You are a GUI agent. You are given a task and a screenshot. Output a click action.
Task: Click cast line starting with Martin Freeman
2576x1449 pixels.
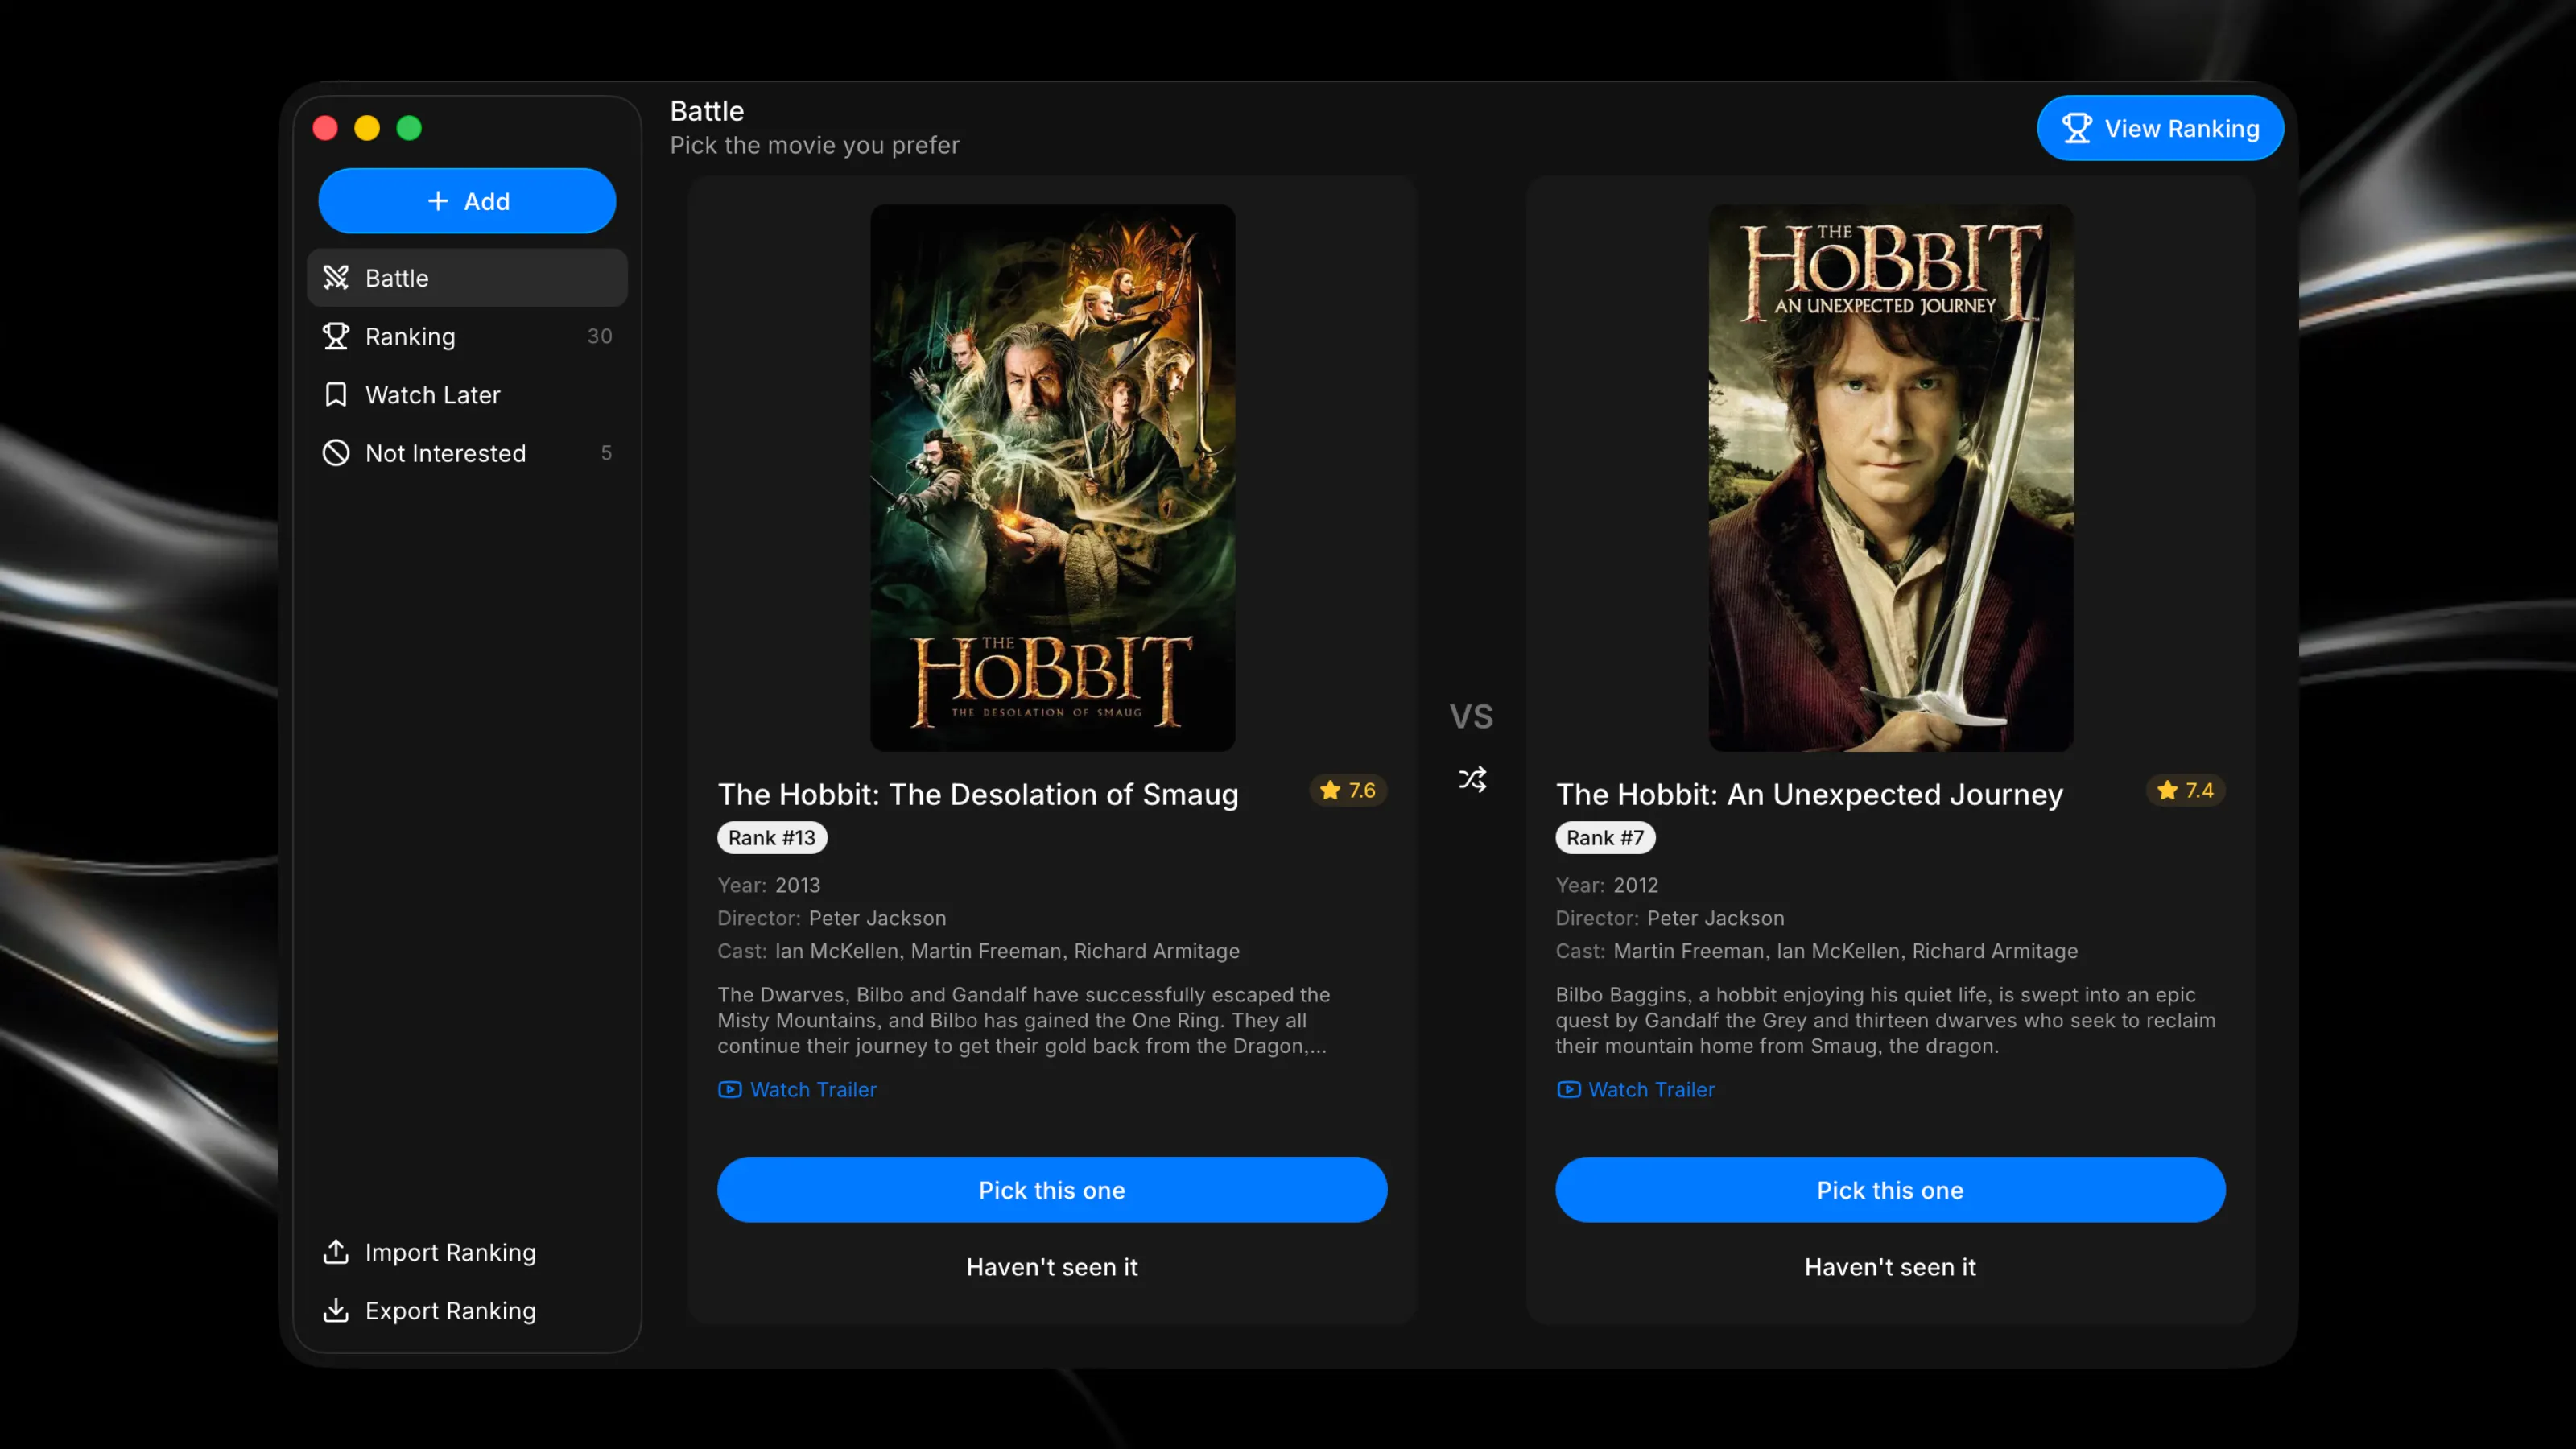[1817, 951]
